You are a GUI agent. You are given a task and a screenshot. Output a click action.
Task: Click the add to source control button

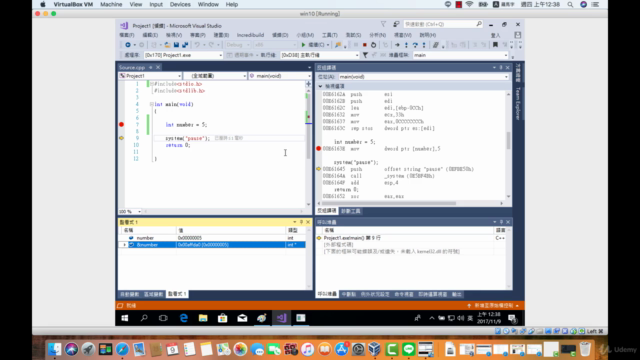click(493, 306)
